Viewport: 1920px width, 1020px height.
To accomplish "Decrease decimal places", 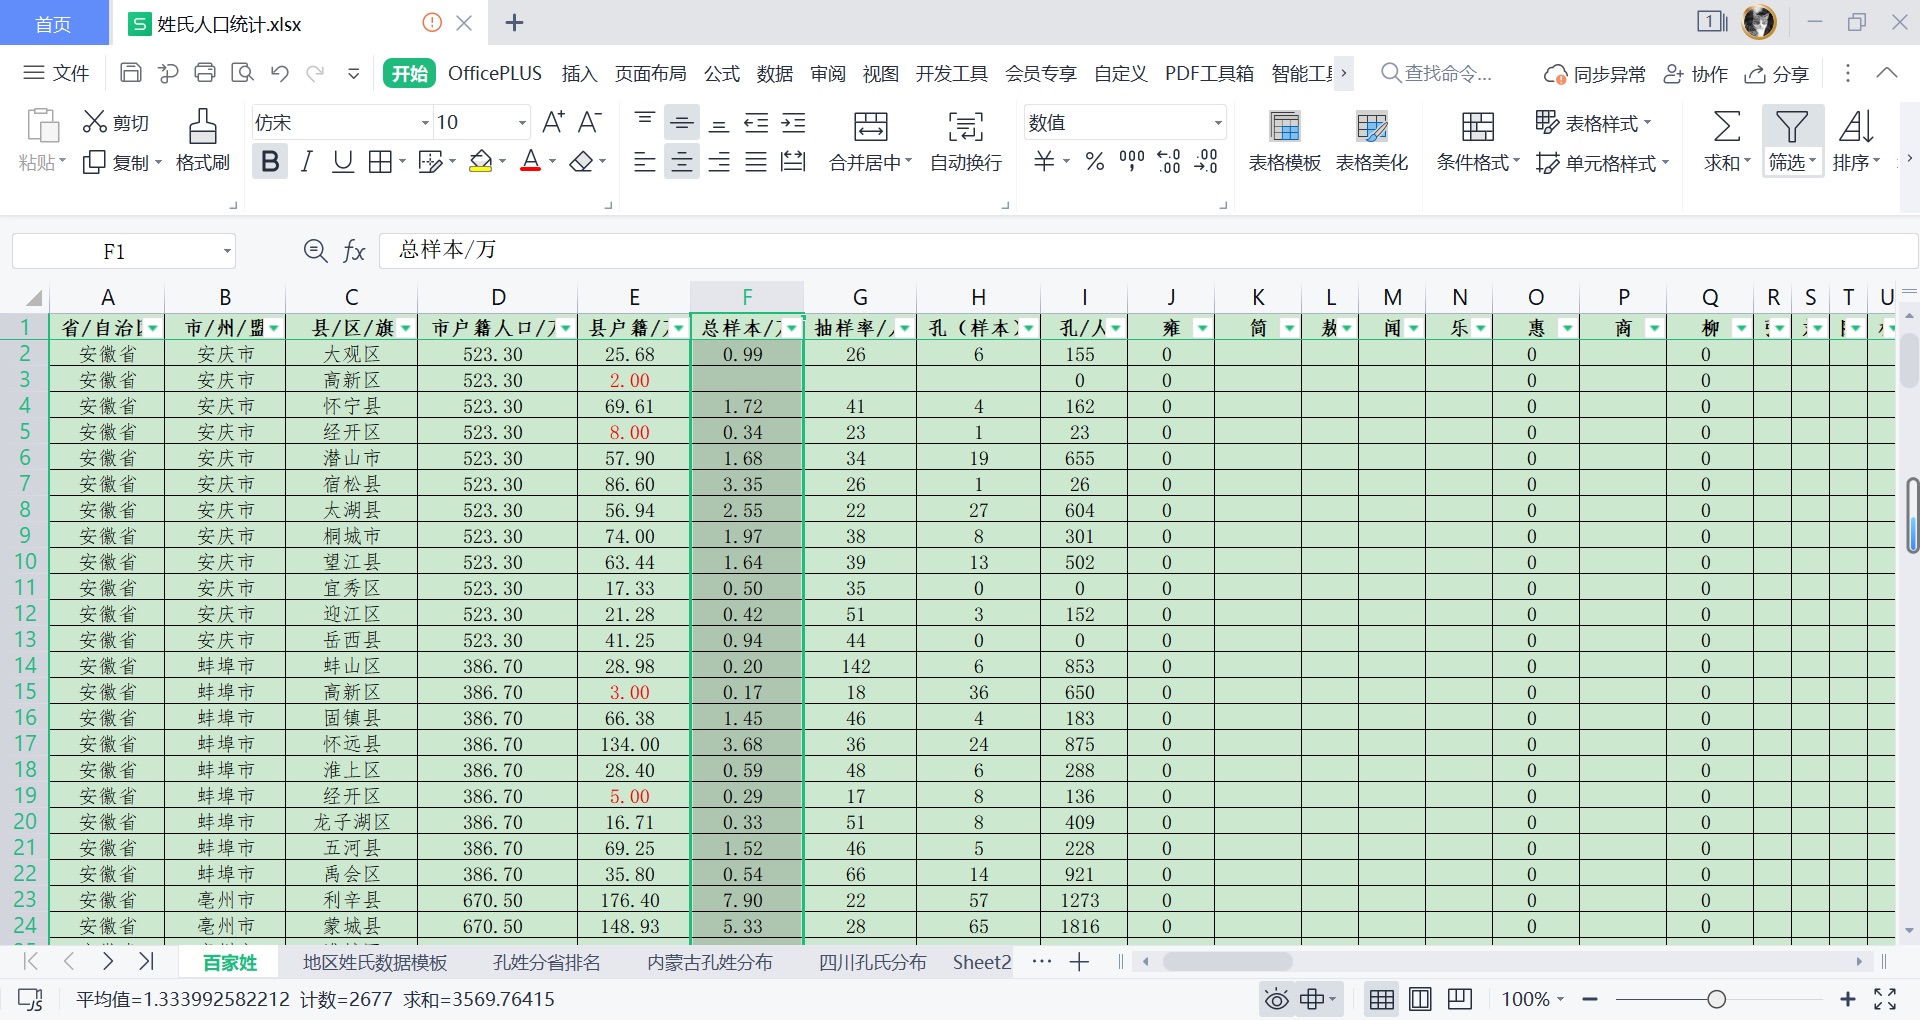I will tap(1207, 161).
